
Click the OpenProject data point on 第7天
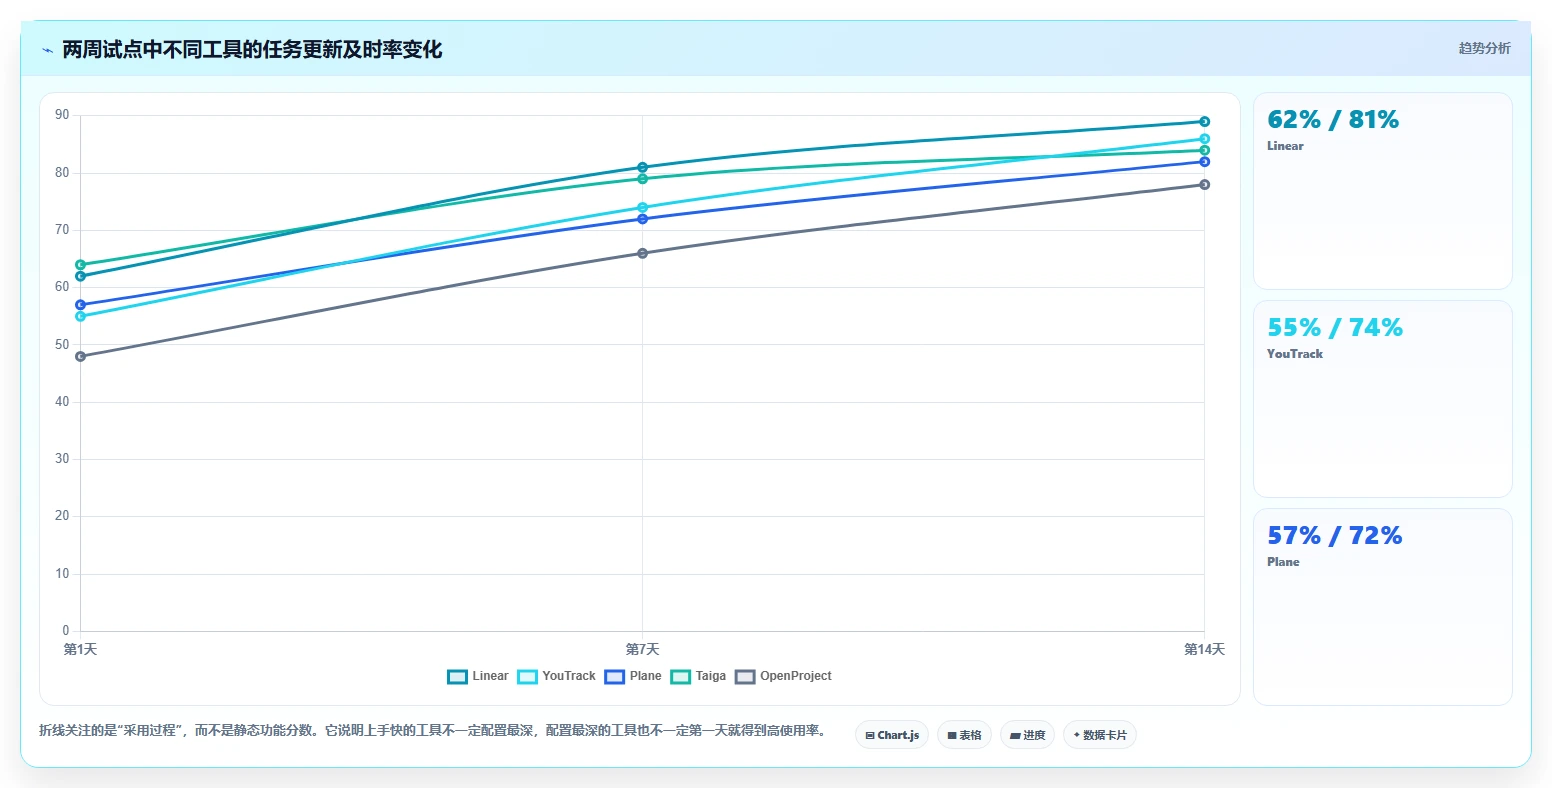tap(642, 253)
